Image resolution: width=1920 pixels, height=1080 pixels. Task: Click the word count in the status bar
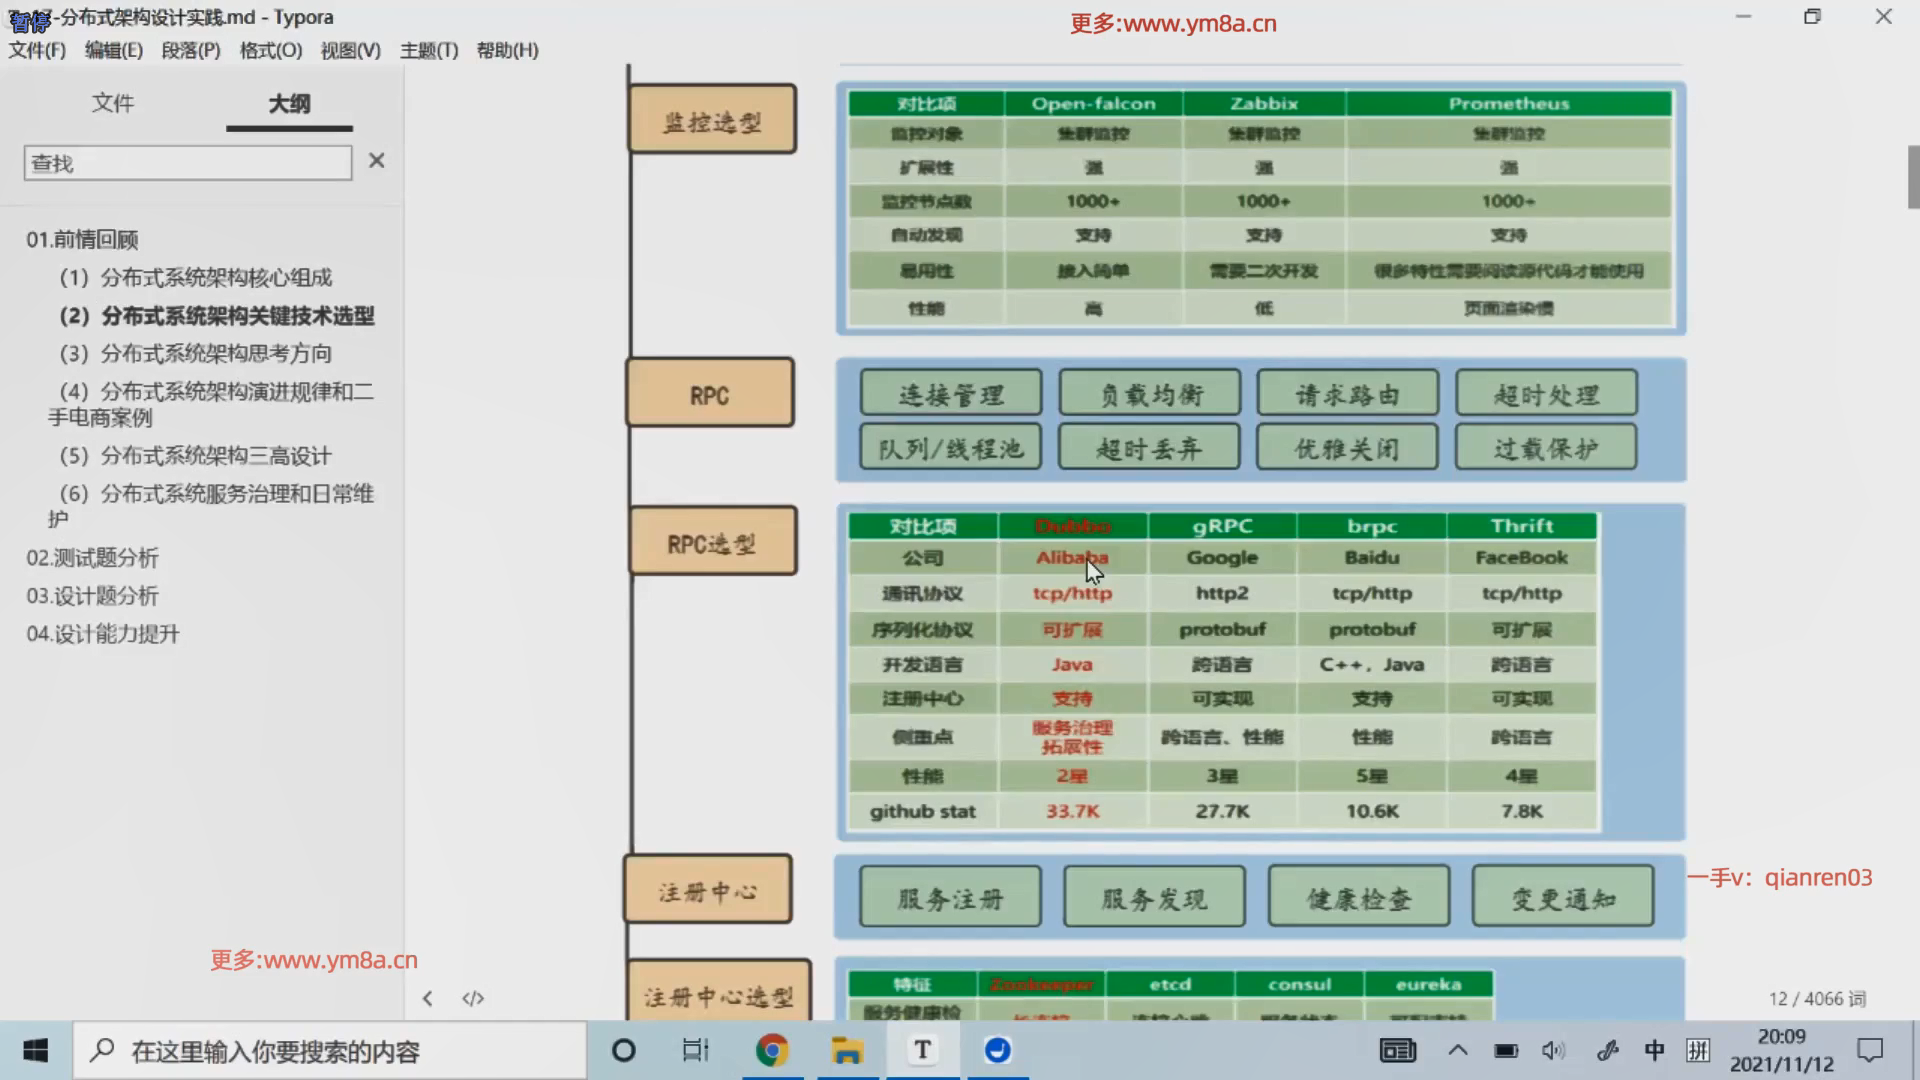point(1816,998)
